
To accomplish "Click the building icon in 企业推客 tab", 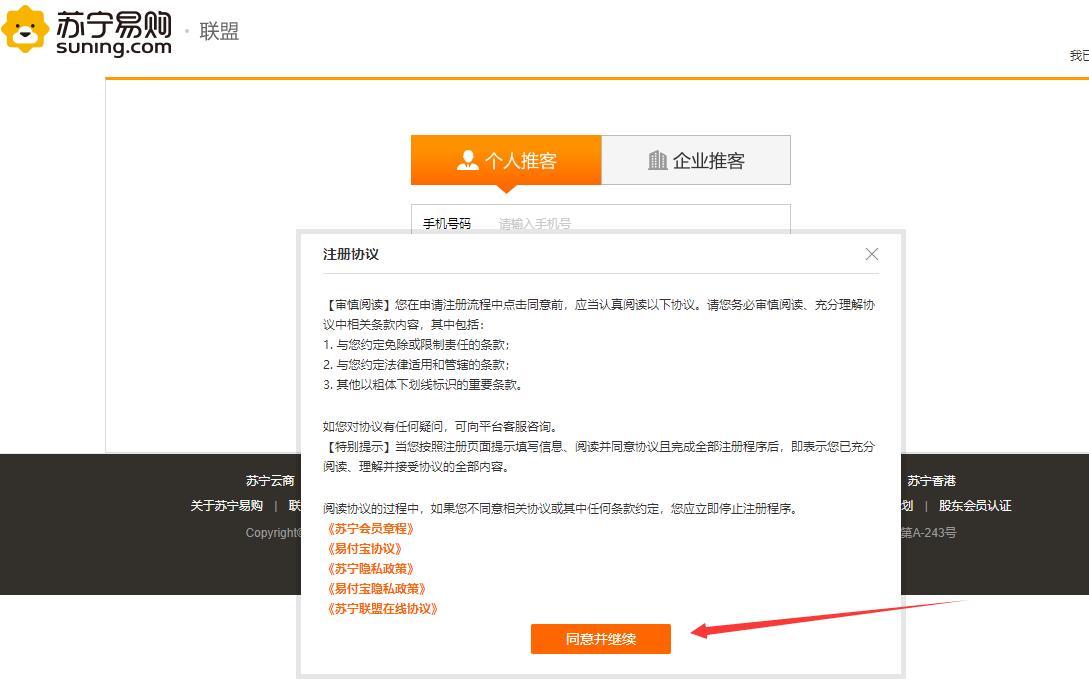I will tap(657, 160).
